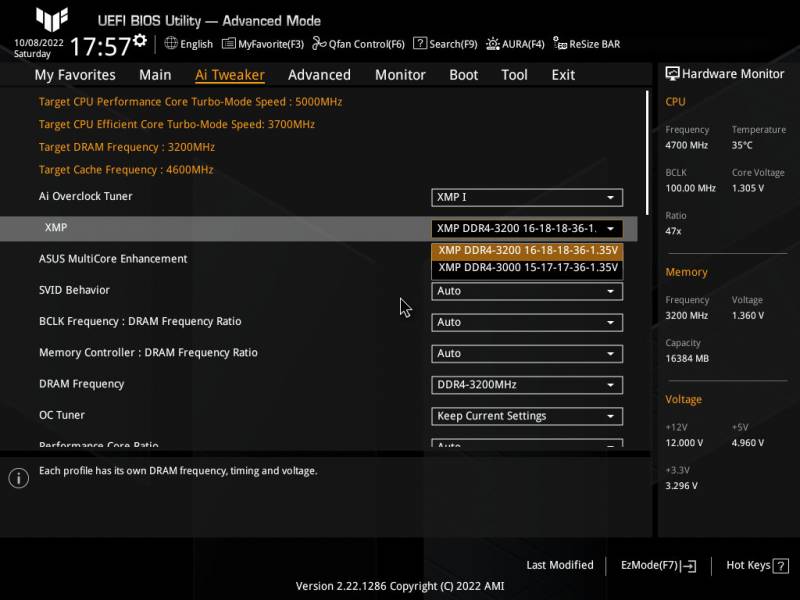Click the 1.305 V core voltage value
This screenshot has width=800, height=600.
[x=747, y=188]
